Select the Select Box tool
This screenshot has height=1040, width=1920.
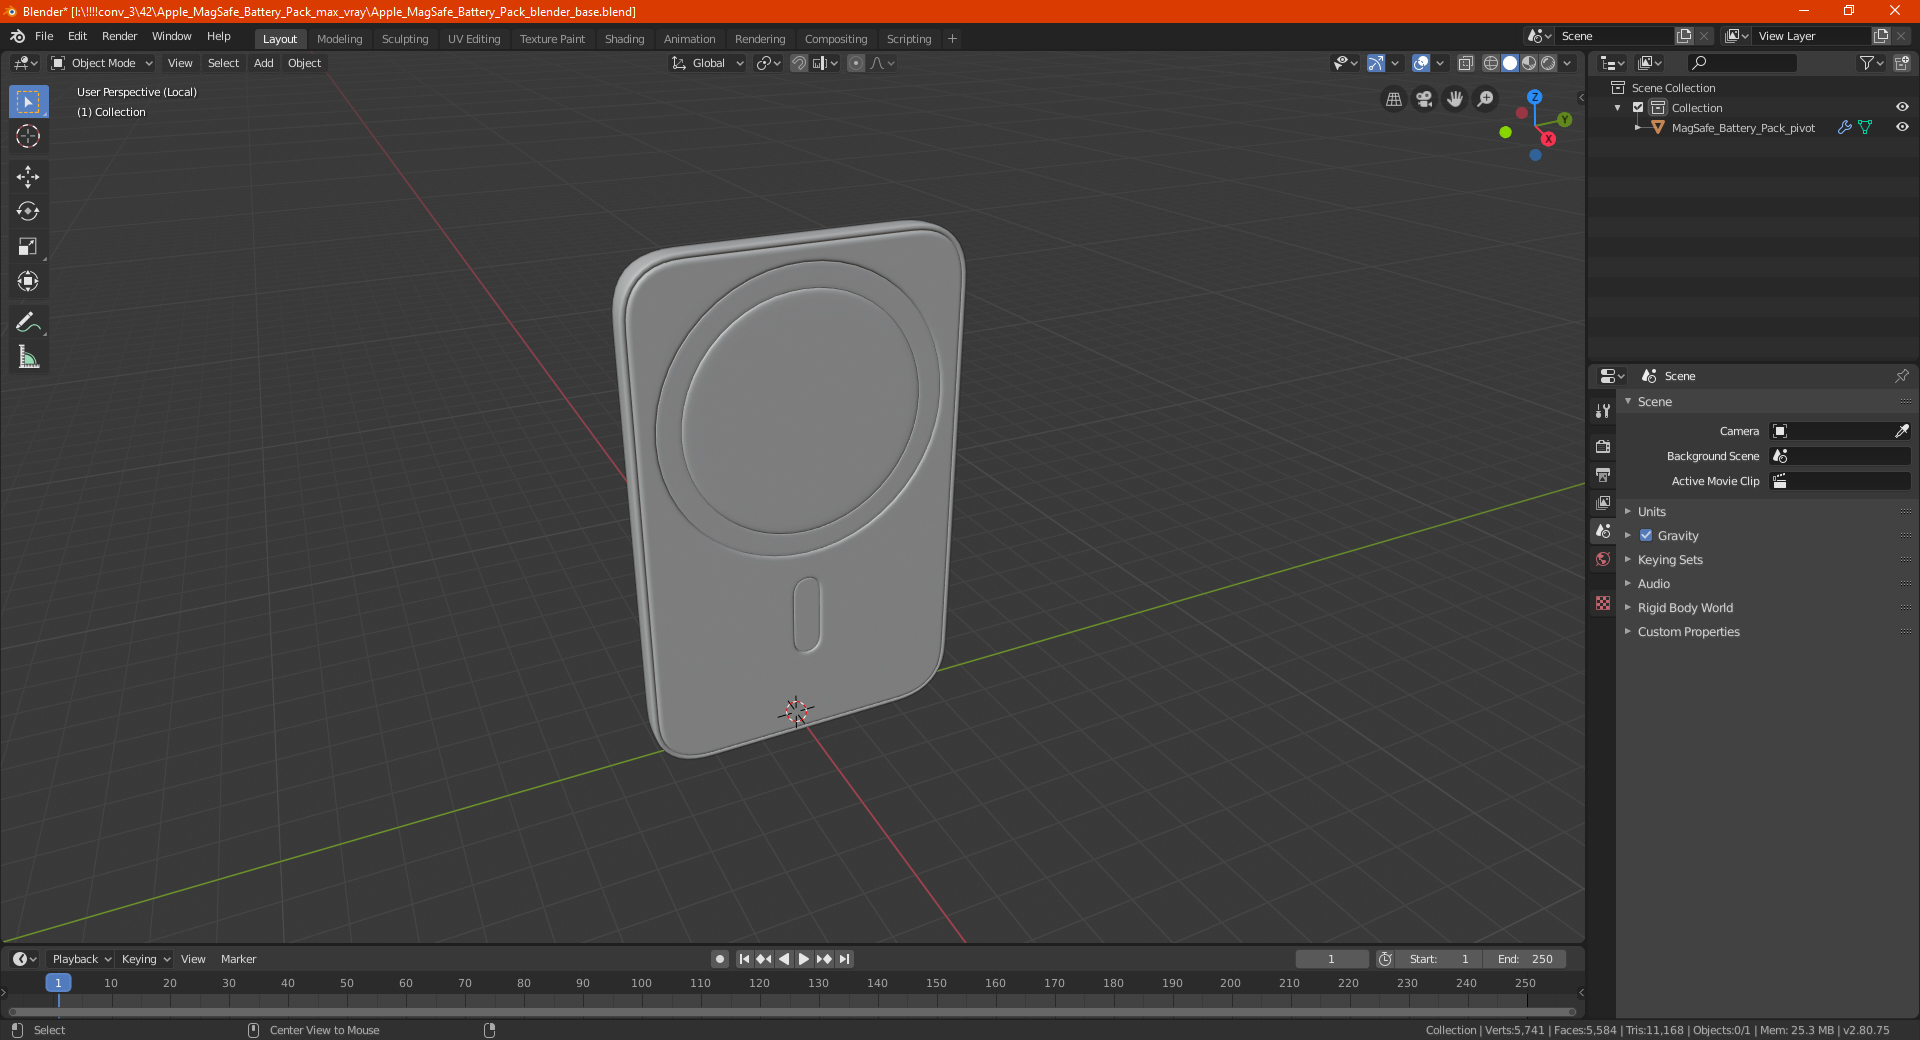pos(28,102)
